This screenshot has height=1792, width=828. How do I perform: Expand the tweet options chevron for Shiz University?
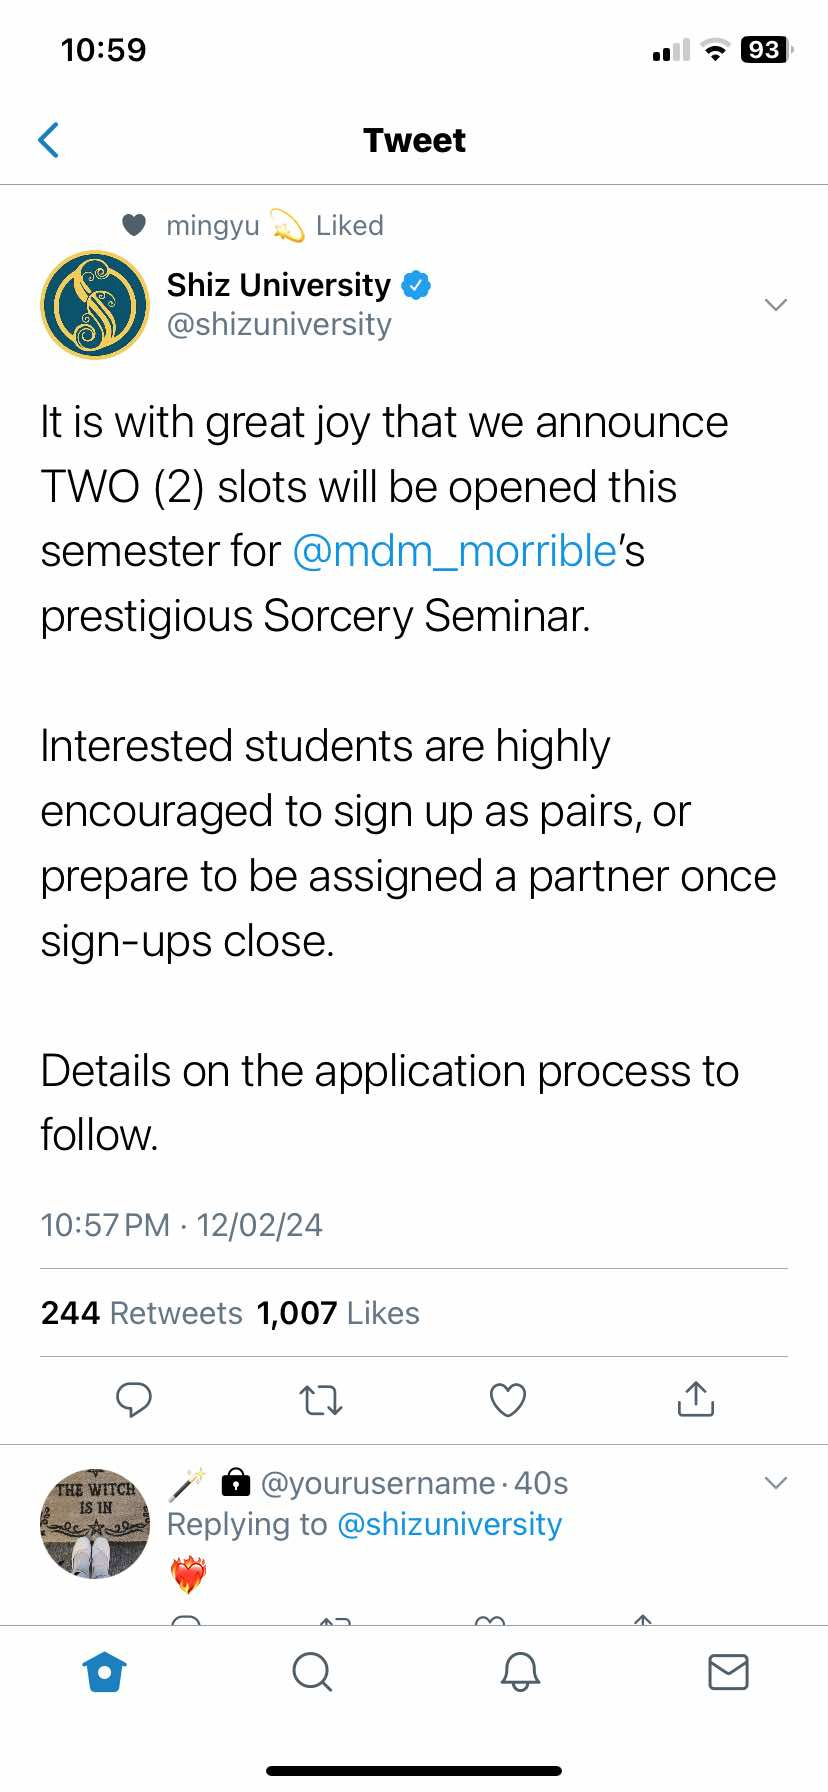[776, 304]
